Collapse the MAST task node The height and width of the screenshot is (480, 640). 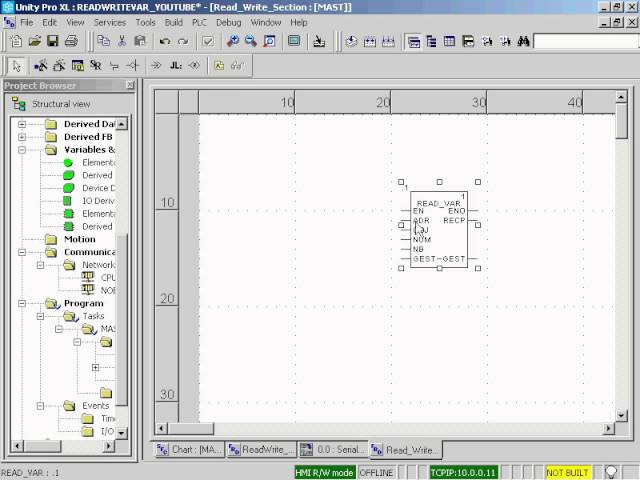(x=59, y=329)
